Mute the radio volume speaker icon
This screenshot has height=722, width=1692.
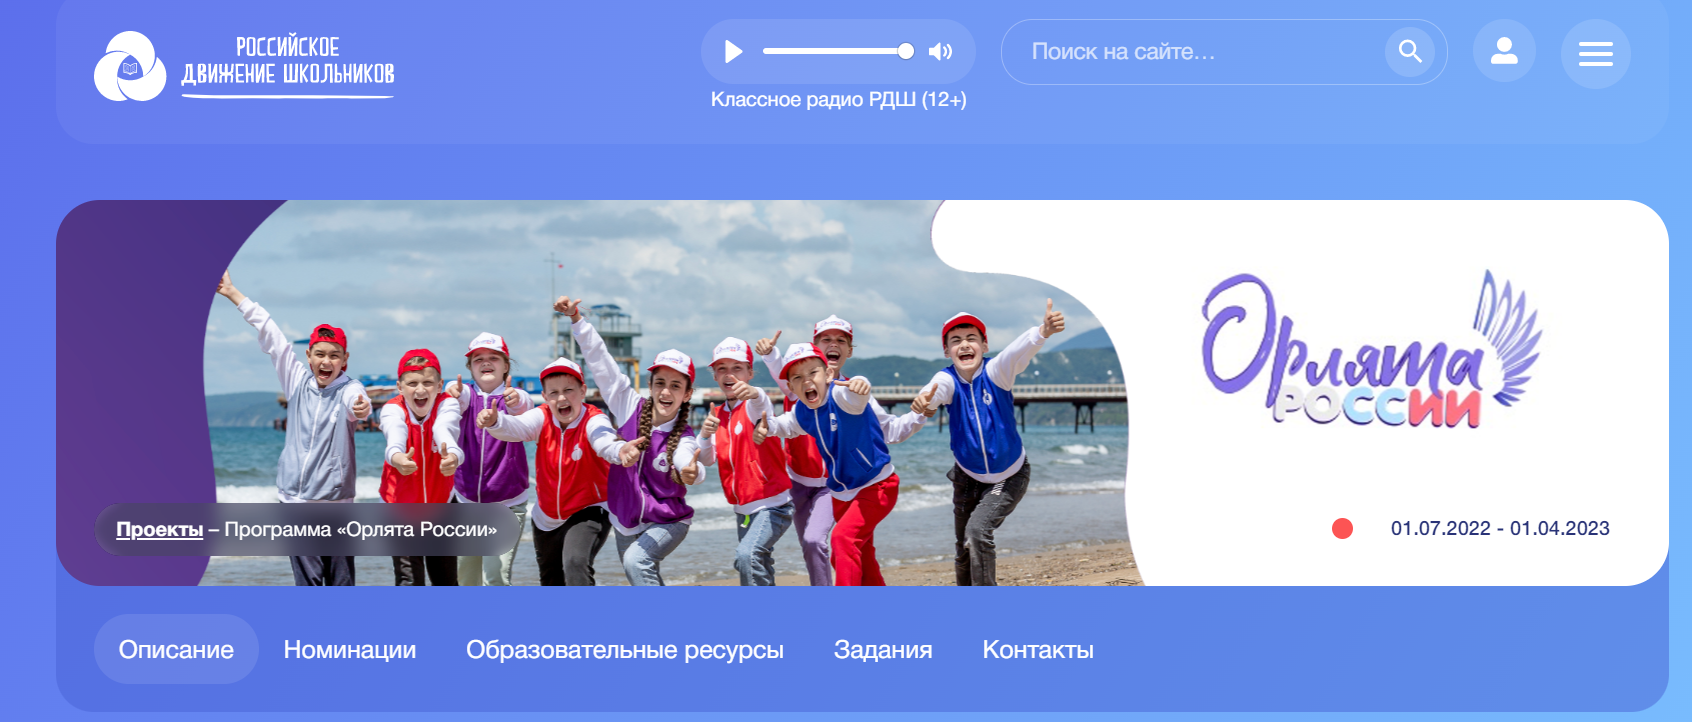pos(940,51)
